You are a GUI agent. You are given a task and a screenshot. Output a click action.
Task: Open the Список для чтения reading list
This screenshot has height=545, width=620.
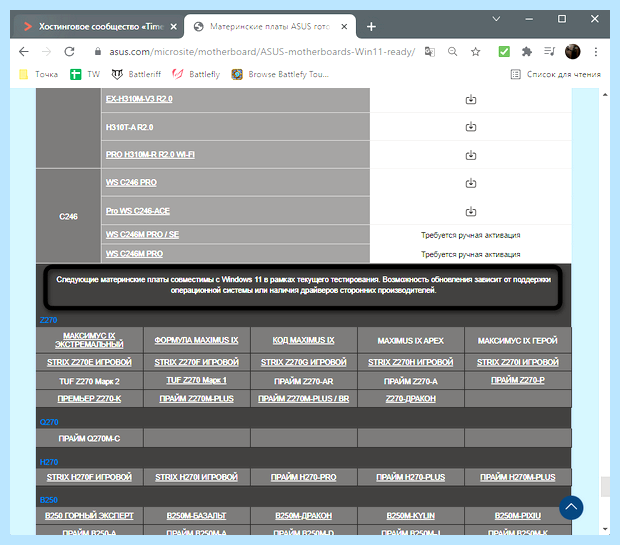[556, 74]
